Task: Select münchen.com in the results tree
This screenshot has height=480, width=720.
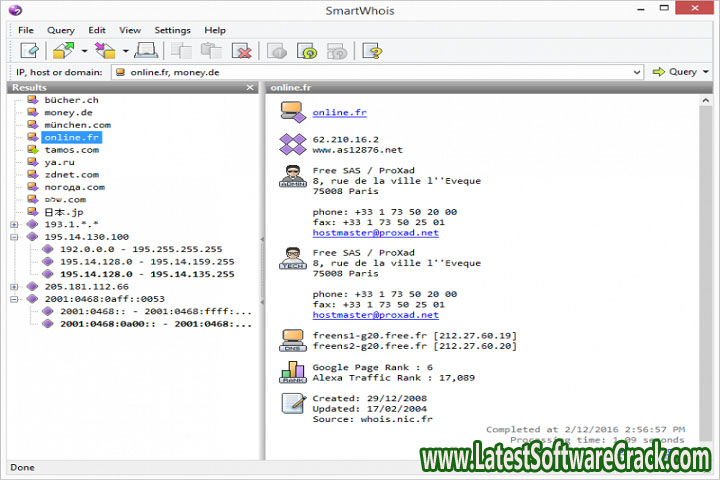Action: point(78,125)
